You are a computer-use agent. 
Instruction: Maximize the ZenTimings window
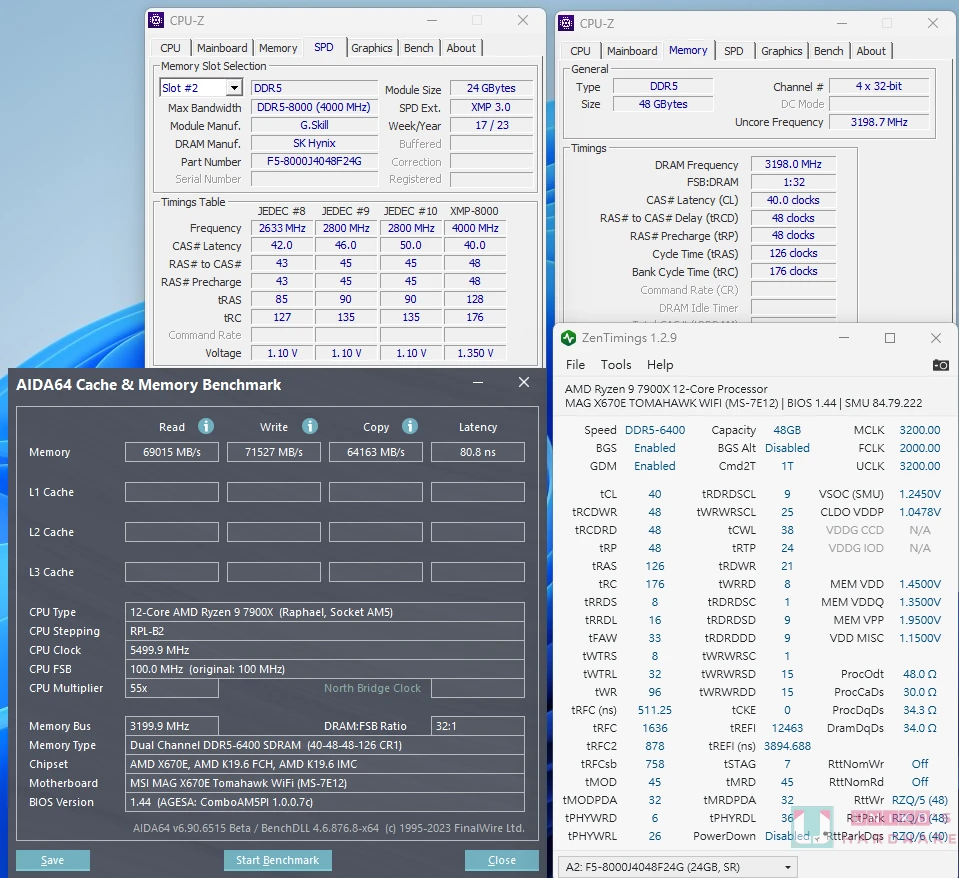pos(890,338)
